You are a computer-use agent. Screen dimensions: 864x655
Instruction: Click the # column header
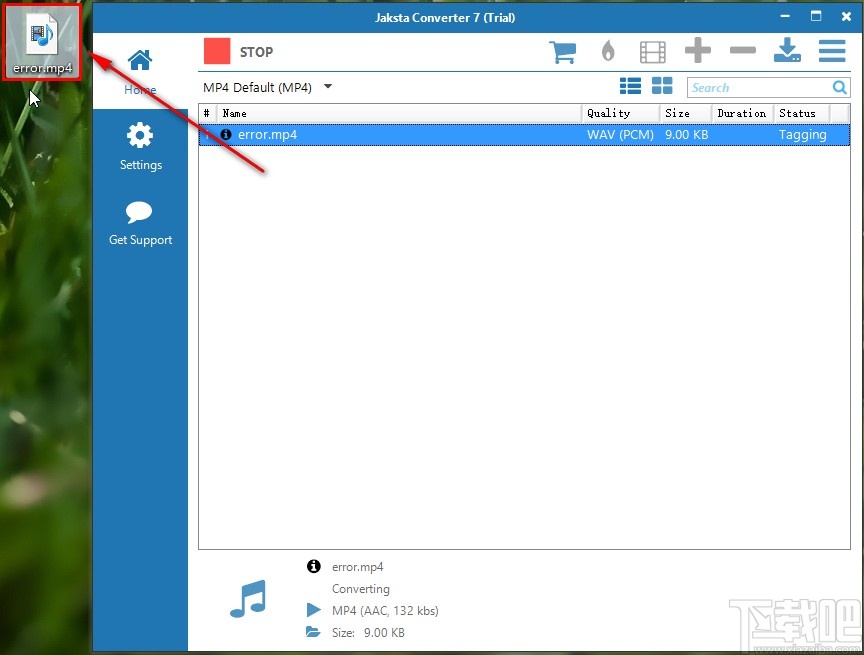tap(207, 113)
